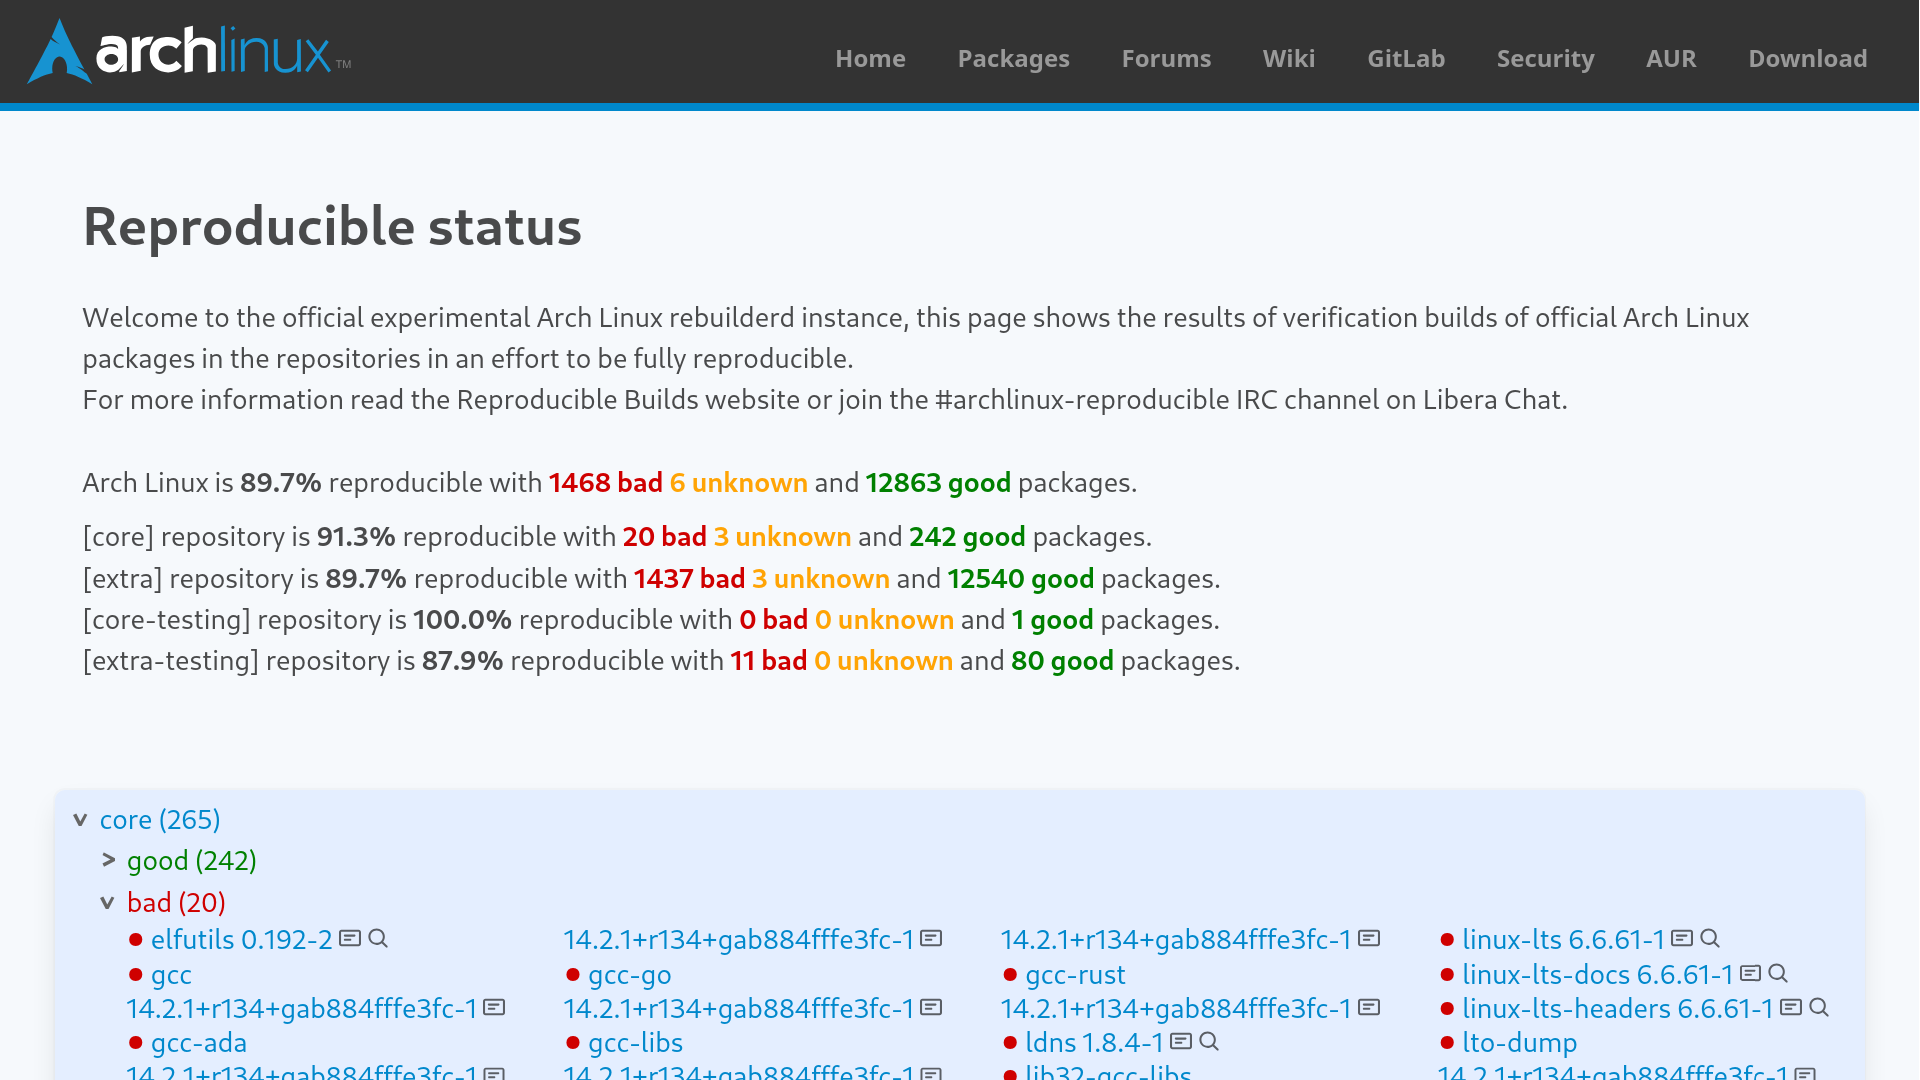
Task: Open the lto-dump package link
Action: click(x=1519, y=1043)
